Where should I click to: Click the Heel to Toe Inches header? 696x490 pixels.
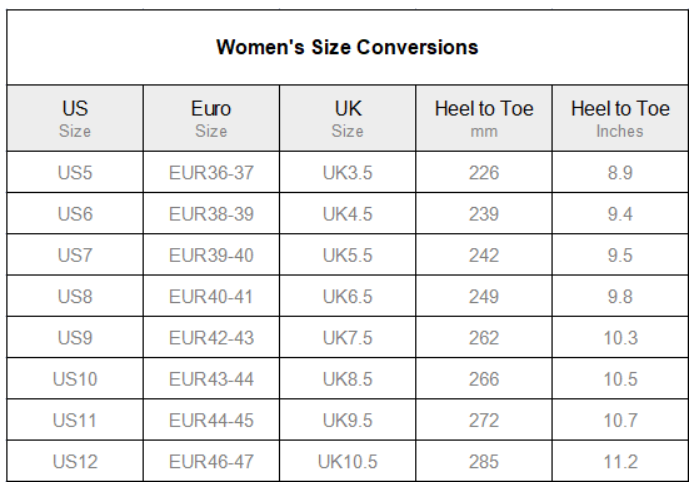[x=620, y=118]
